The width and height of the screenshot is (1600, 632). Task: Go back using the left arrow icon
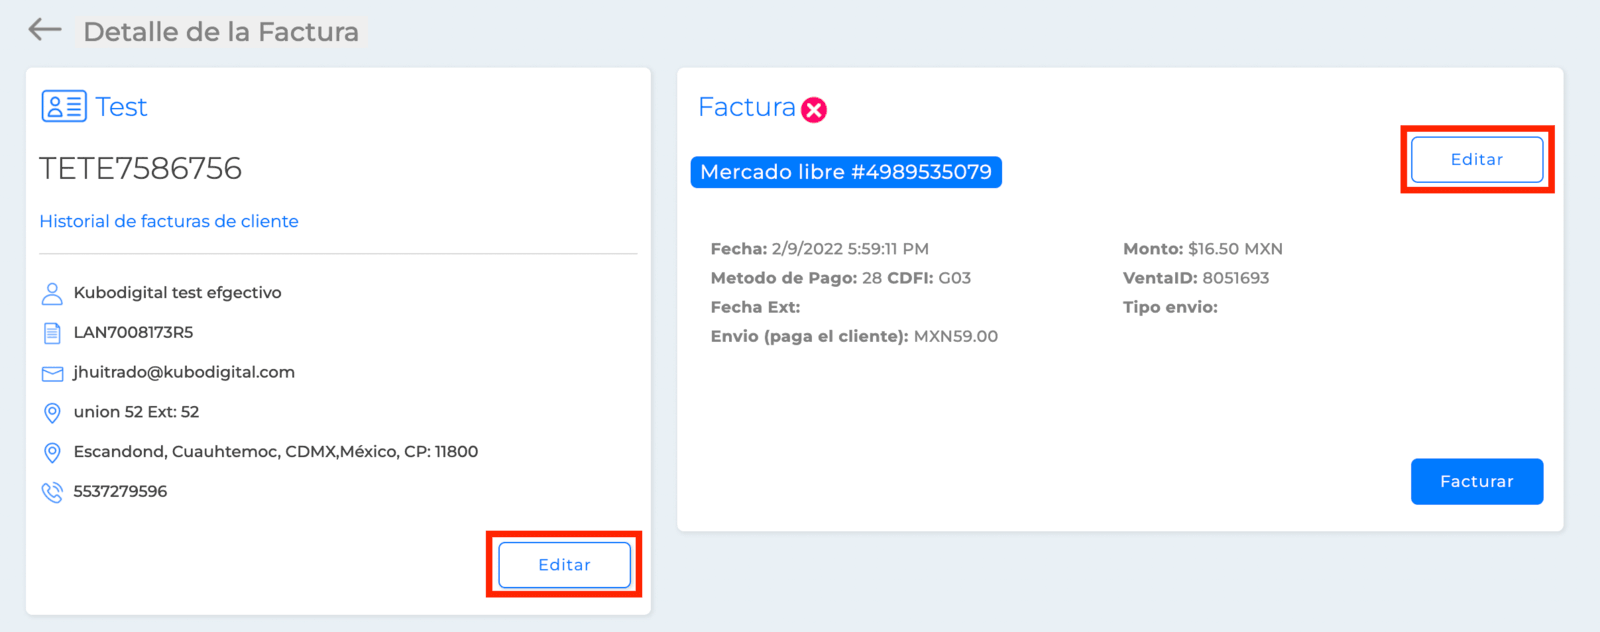[45, 30]
